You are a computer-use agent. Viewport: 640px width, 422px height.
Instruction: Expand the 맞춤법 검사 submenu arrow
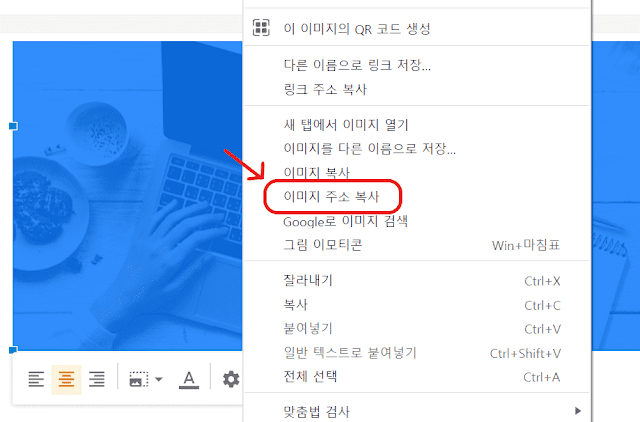(x=578, y=411)
